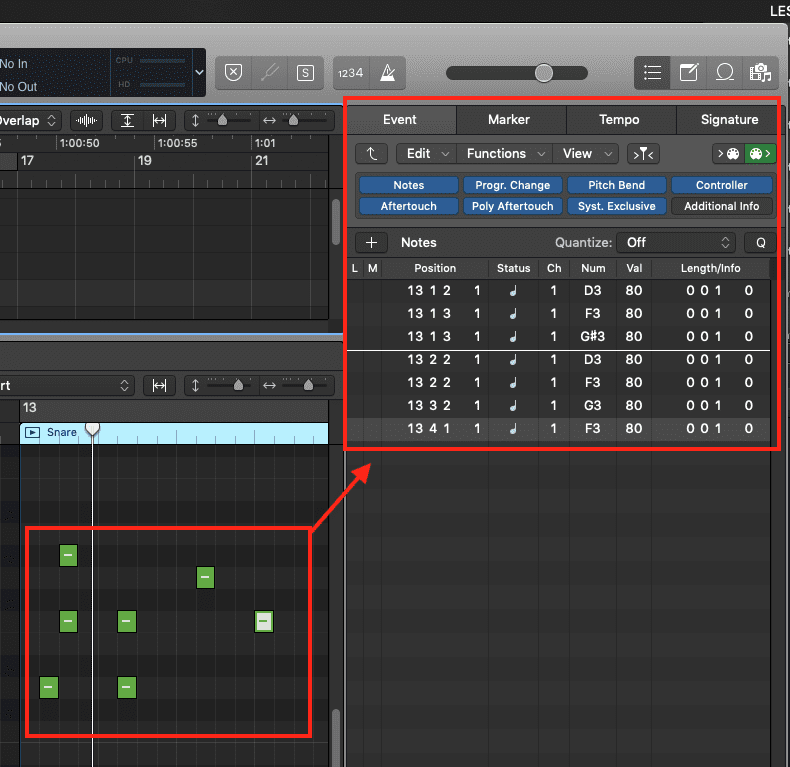Toggle the green MIDI Out palette button
Screen dimensions: 790x767
760,154
